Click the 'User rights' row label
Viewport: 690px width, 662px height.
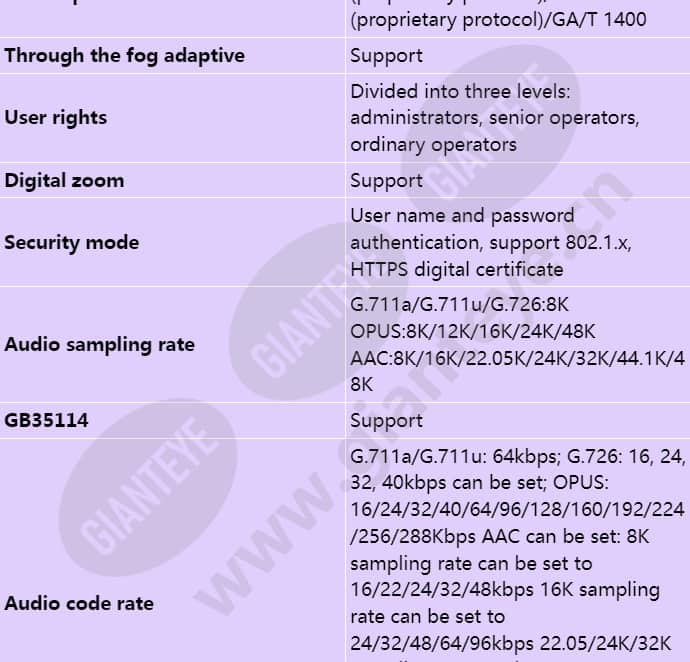55,118
